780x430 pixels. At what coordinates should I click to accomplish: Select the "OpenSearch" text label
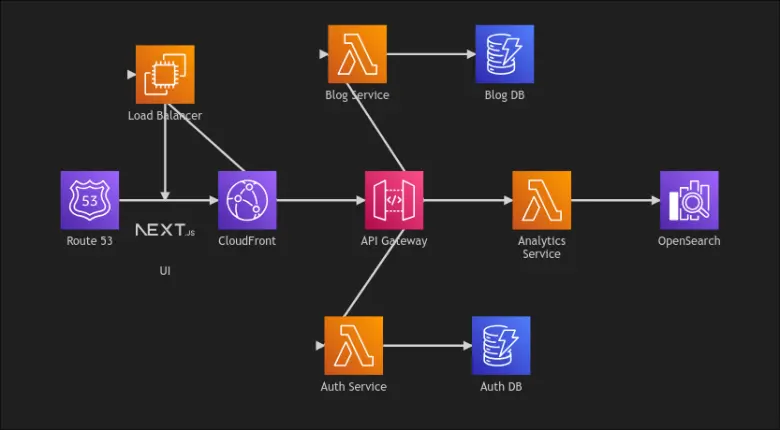689,241
